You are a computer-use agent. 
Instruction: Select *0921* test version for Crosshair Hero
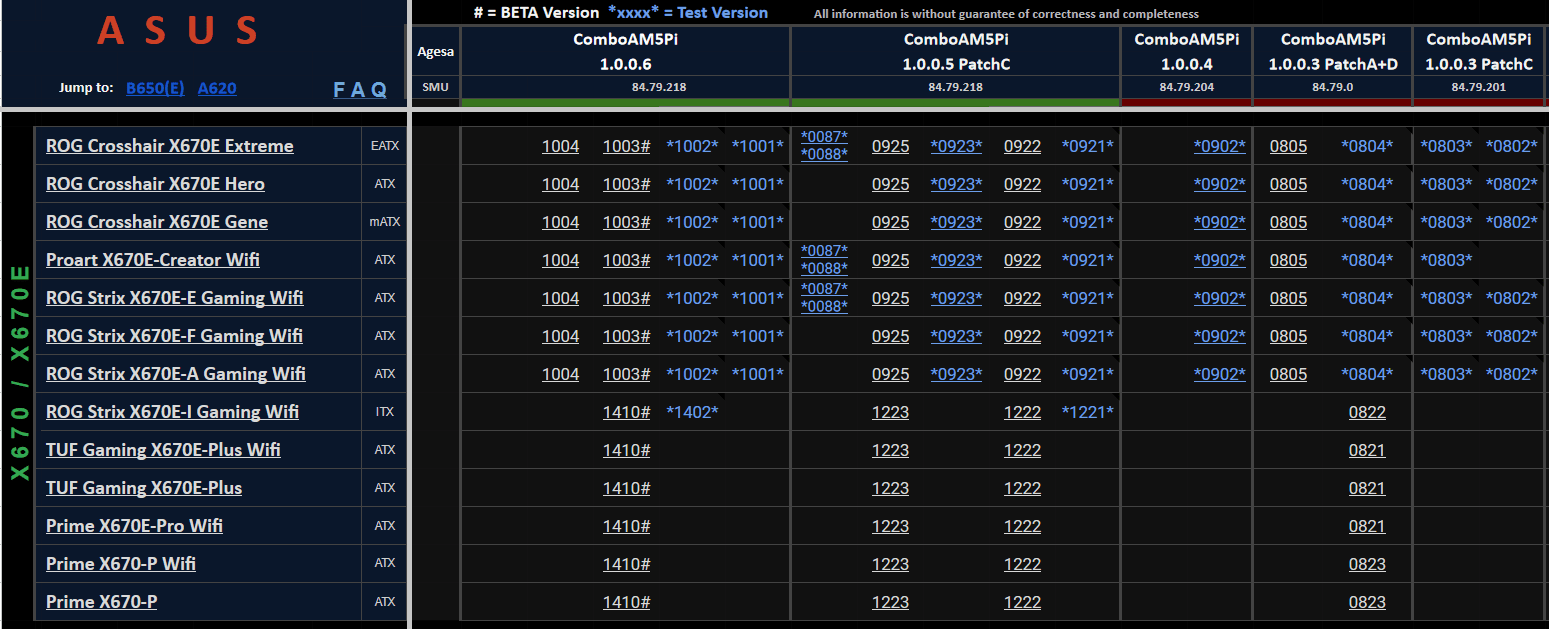(x=1088, y=184)
